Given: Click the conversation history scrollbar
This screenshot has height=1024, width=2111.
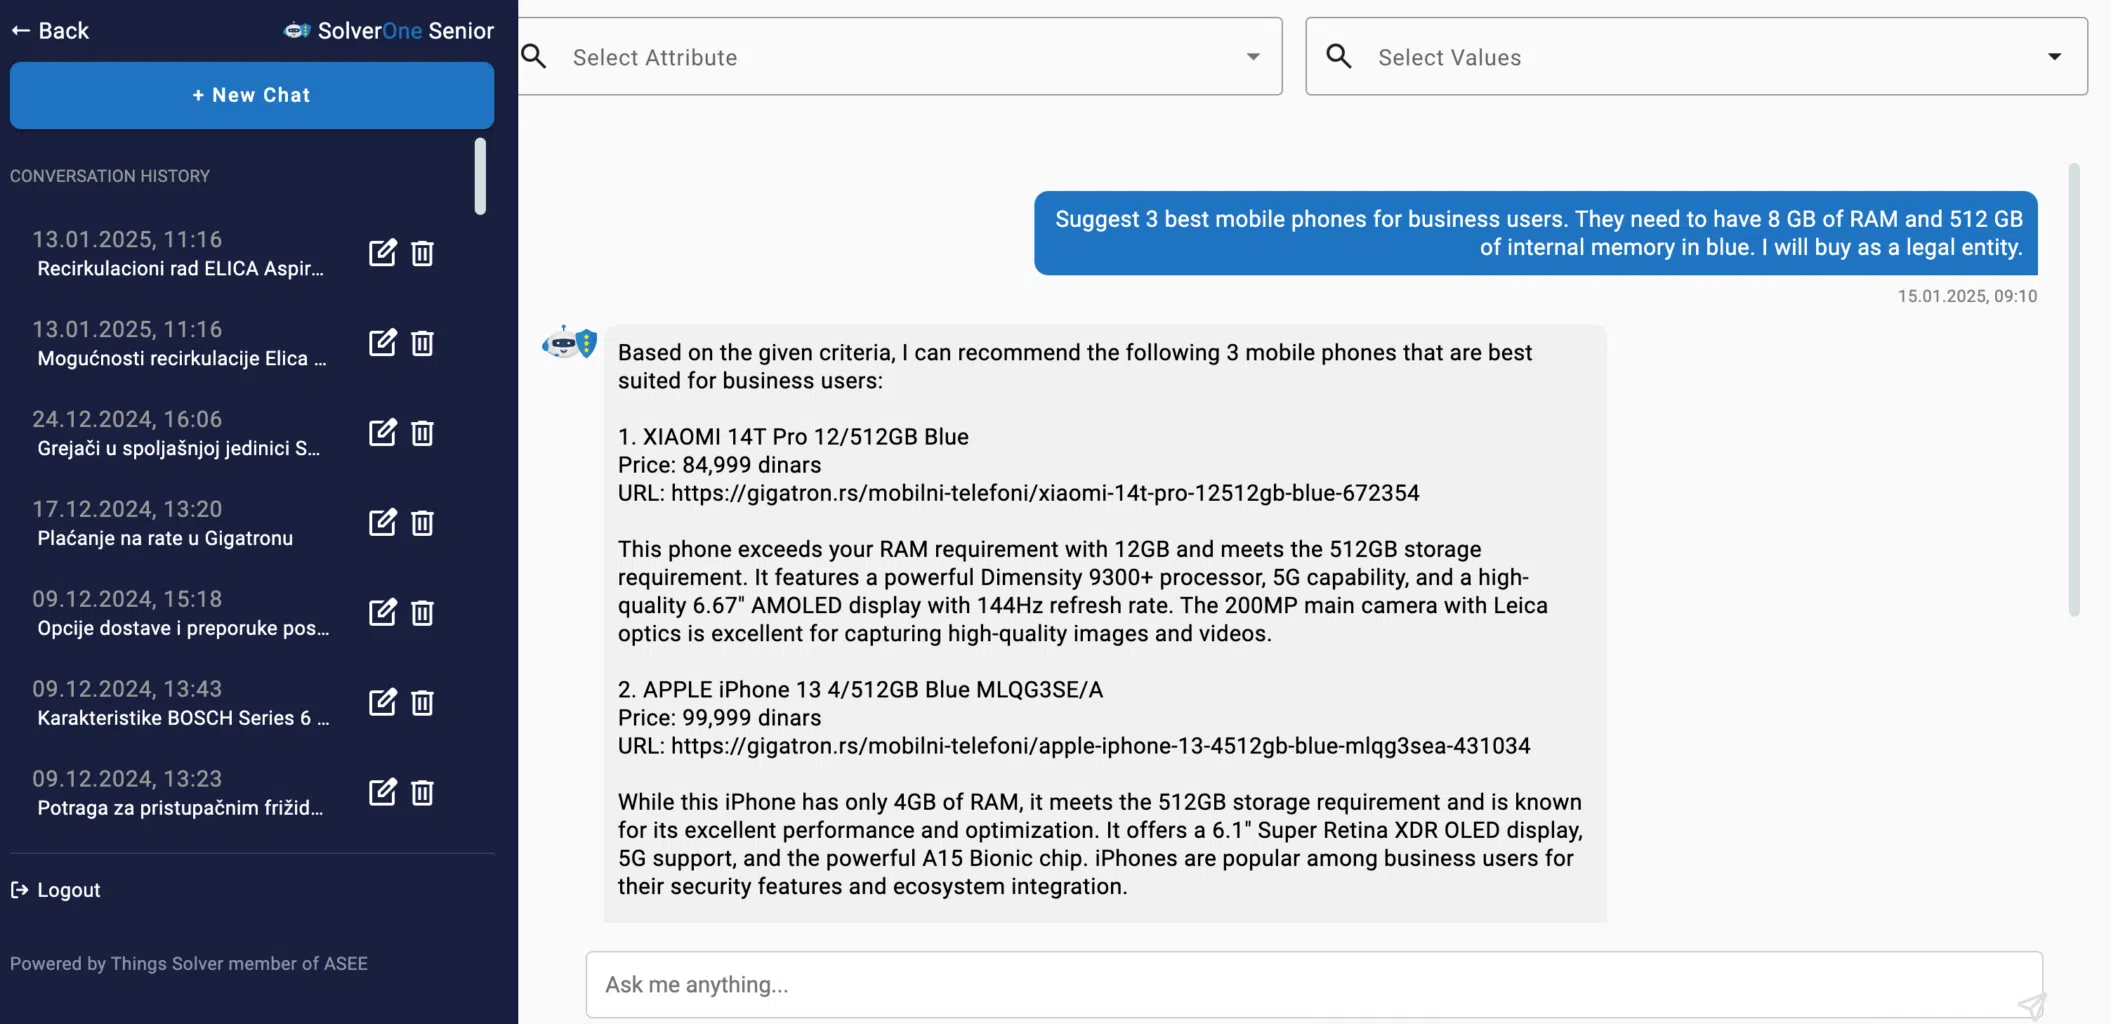Looking at the screenshot, I should (480, 176).
